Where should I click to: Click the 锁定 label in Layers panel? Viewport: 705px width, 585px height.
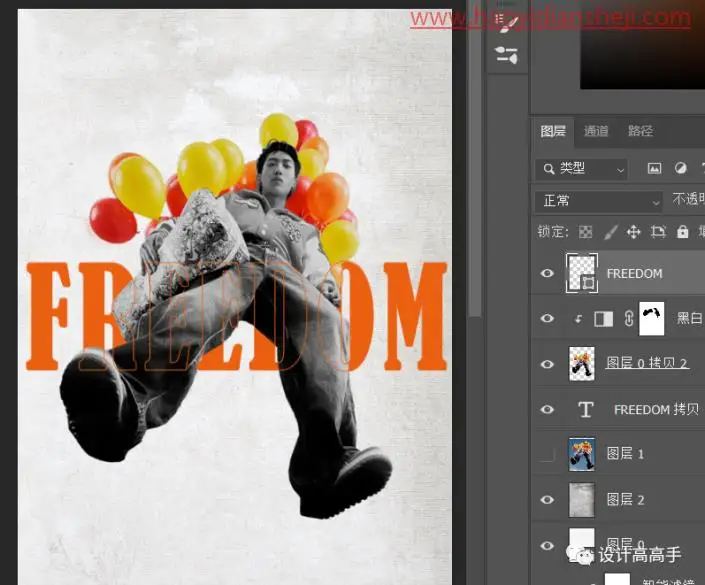[553, 232]
